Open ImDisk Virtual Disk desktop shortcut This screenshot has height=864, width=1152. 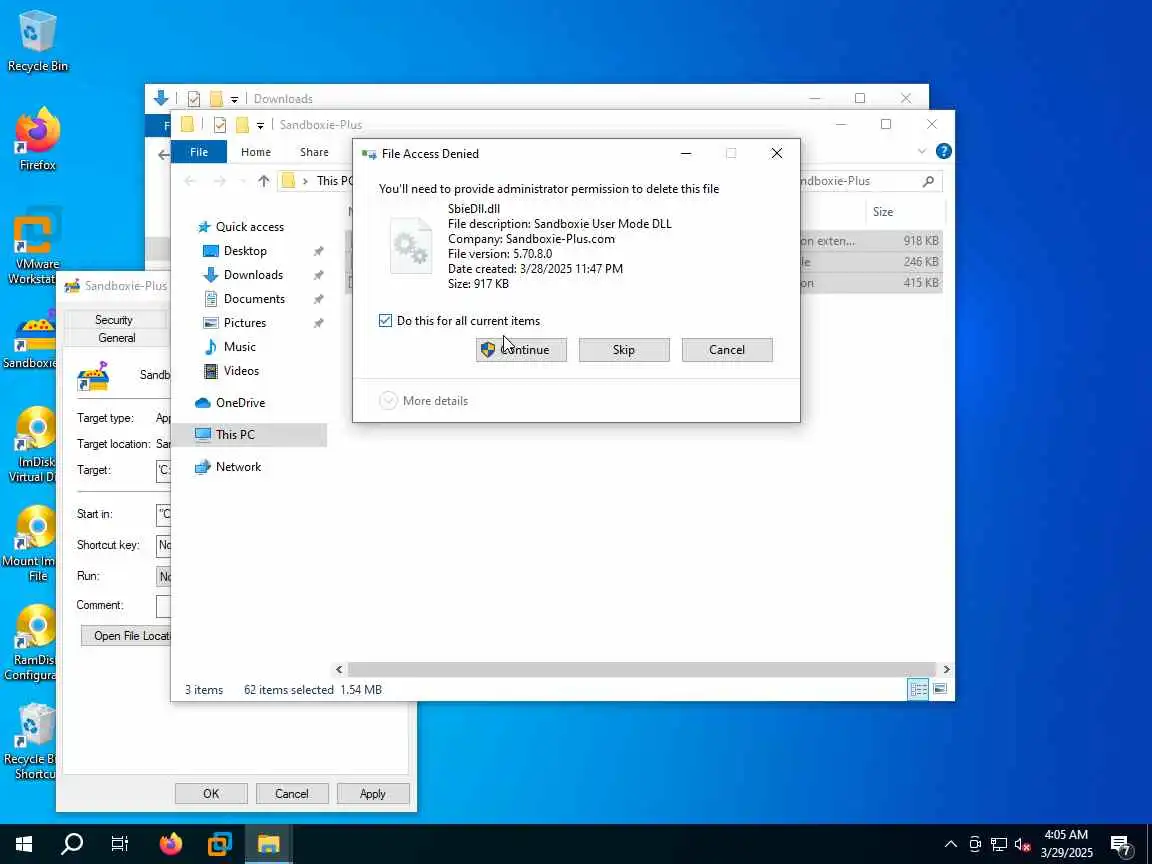coord(32,444)
